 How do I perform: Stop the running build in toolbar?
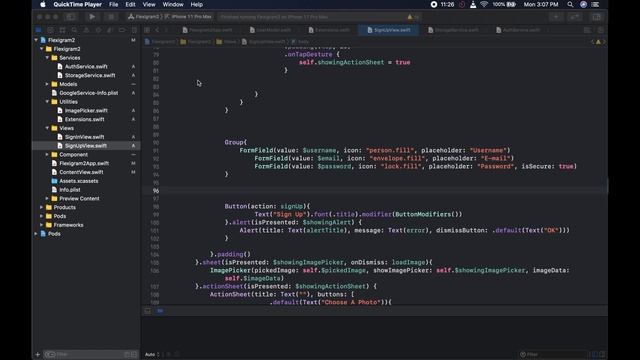[x=111, y=17]
